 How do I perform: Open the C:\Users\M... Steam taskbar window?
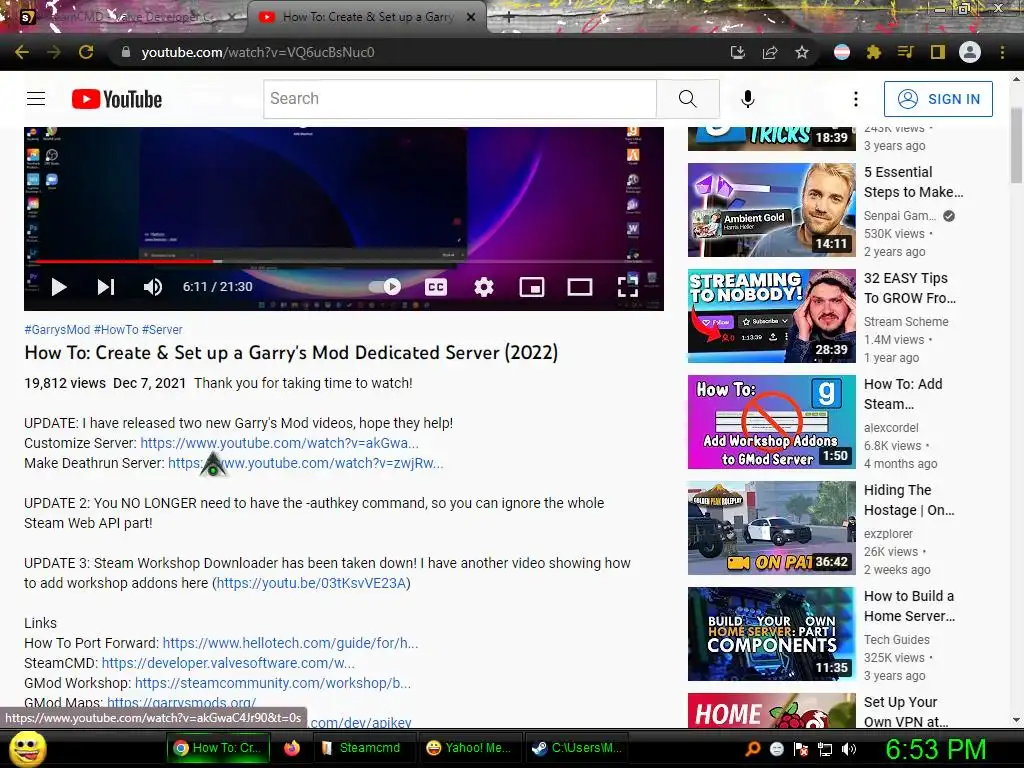click(577, 748)
